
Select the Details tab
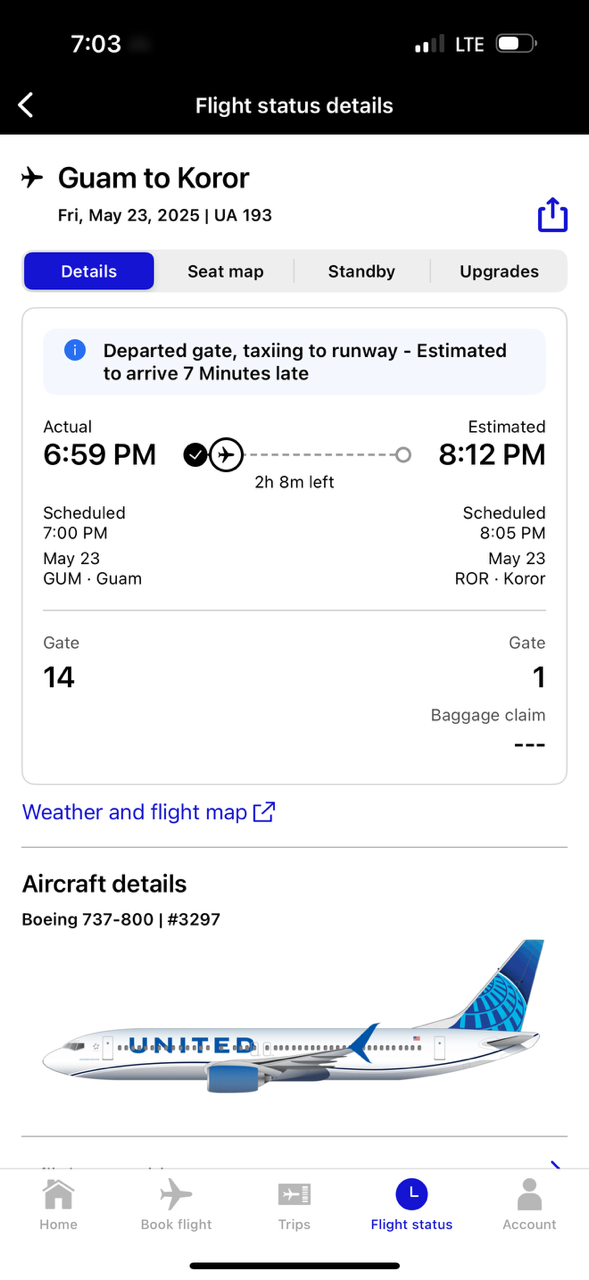tap(89, 271)
